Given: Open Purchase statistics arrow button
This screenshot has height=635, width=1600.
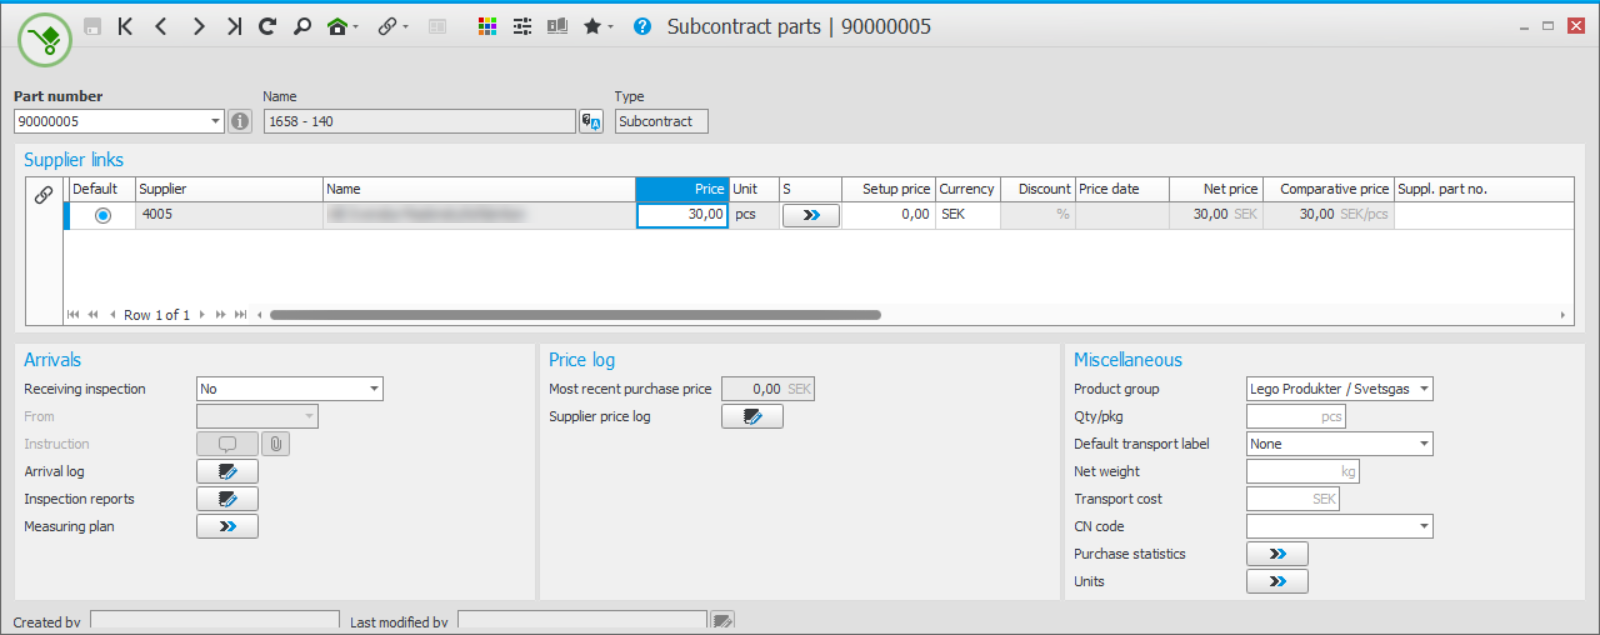Looking at the screenshot, I should coord(1277,554).
